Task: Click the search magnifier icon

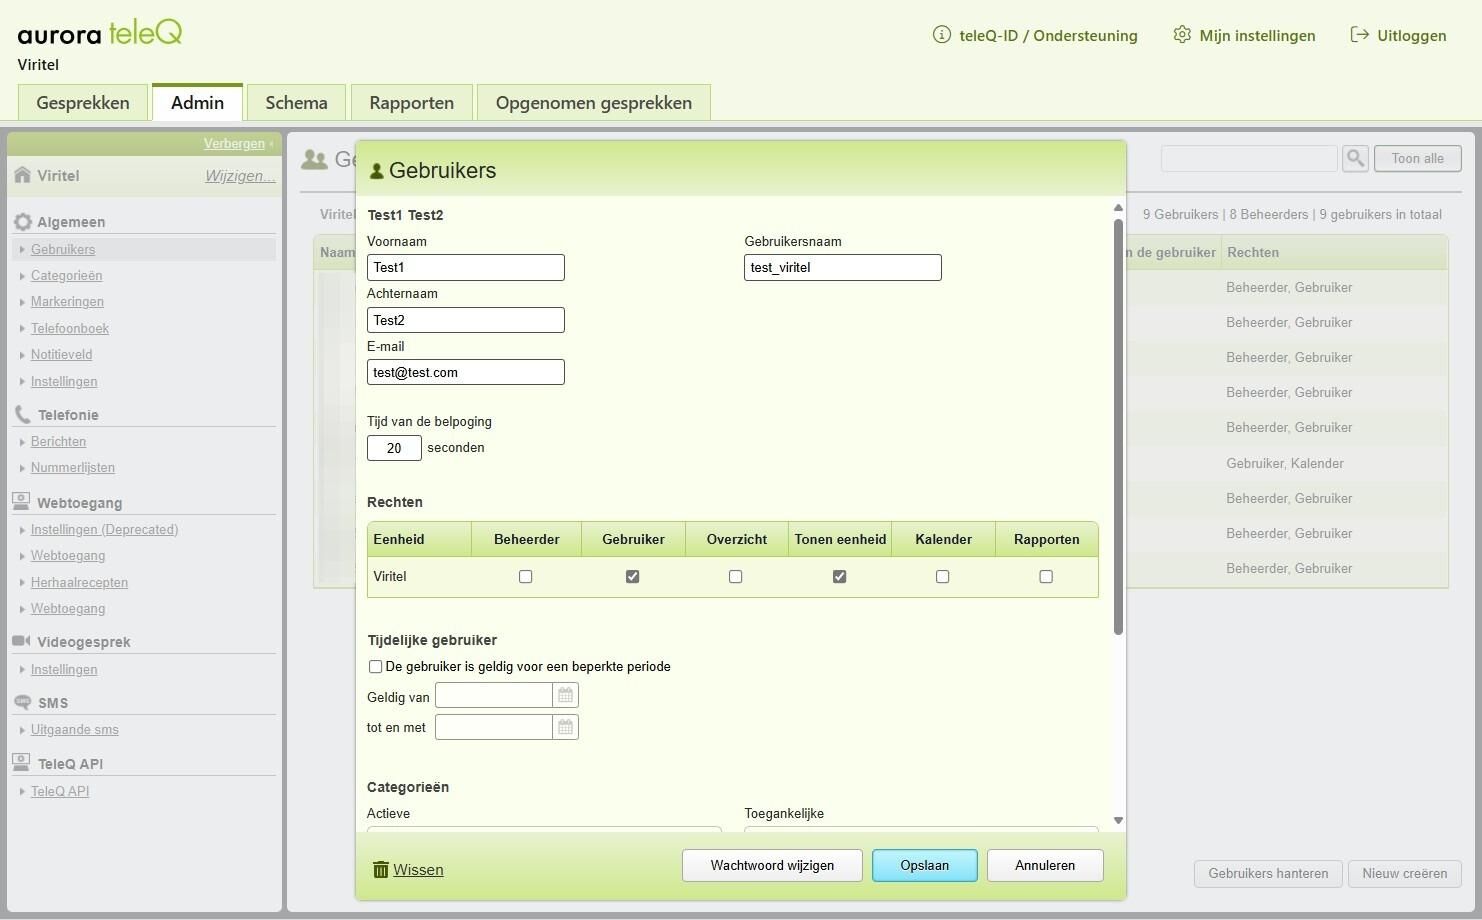Action: coord(1355,158)
